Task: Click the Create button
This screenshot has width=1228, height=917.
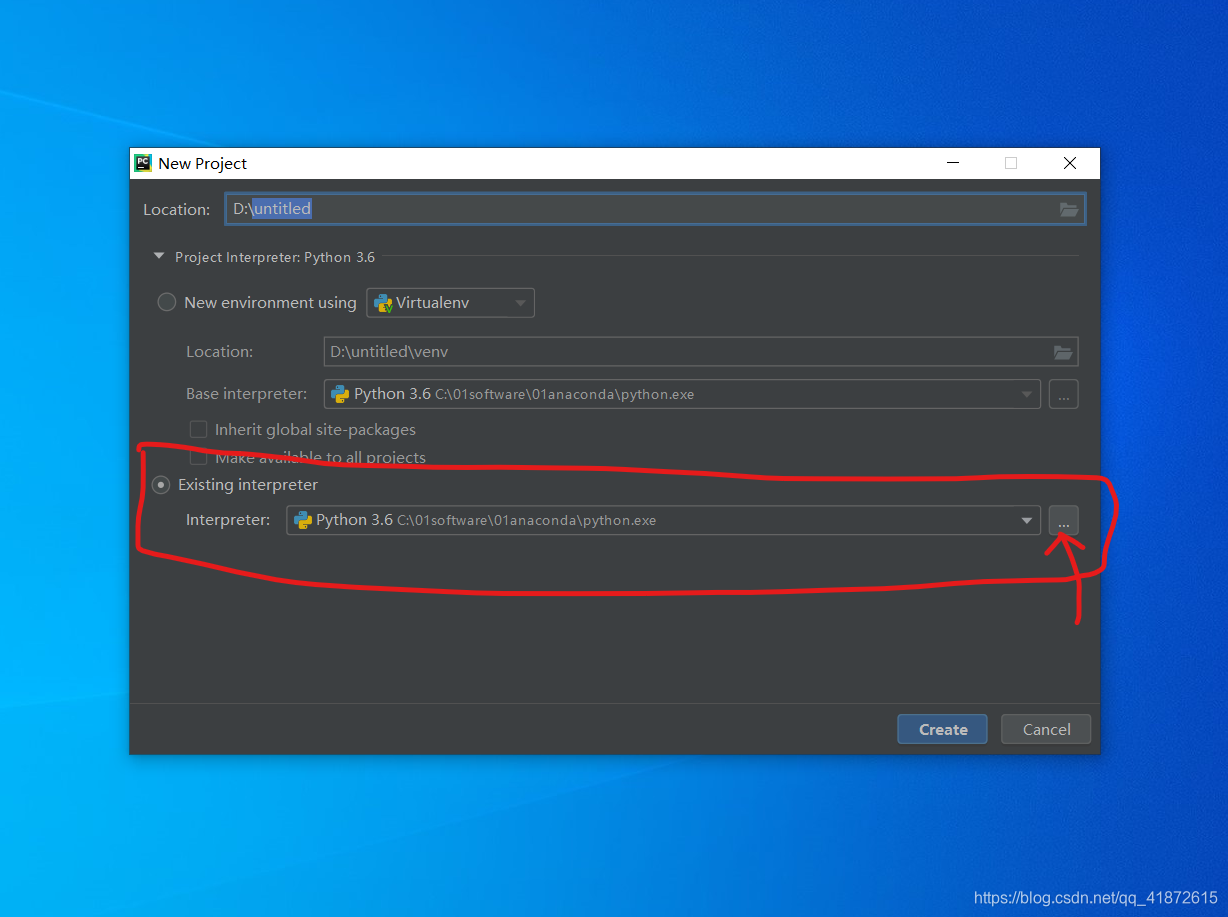Action: [942, 729]
